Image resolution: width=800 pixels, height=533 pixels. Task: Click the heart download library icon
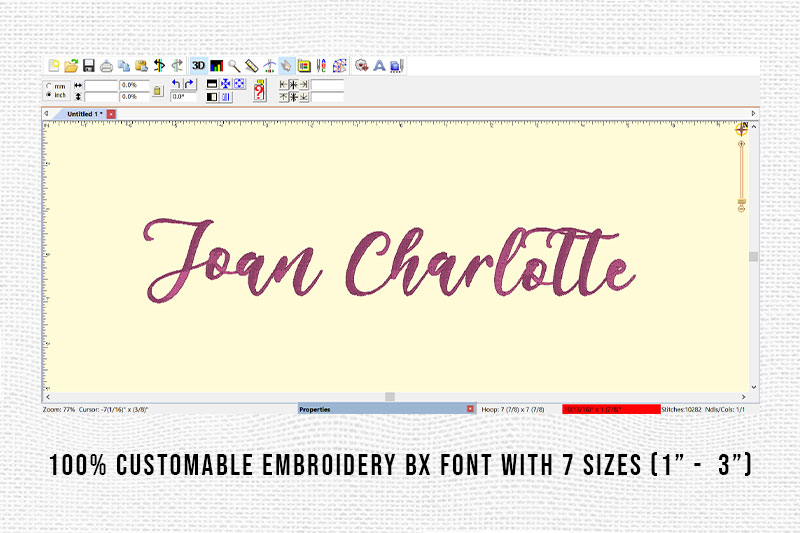point(362,66)
